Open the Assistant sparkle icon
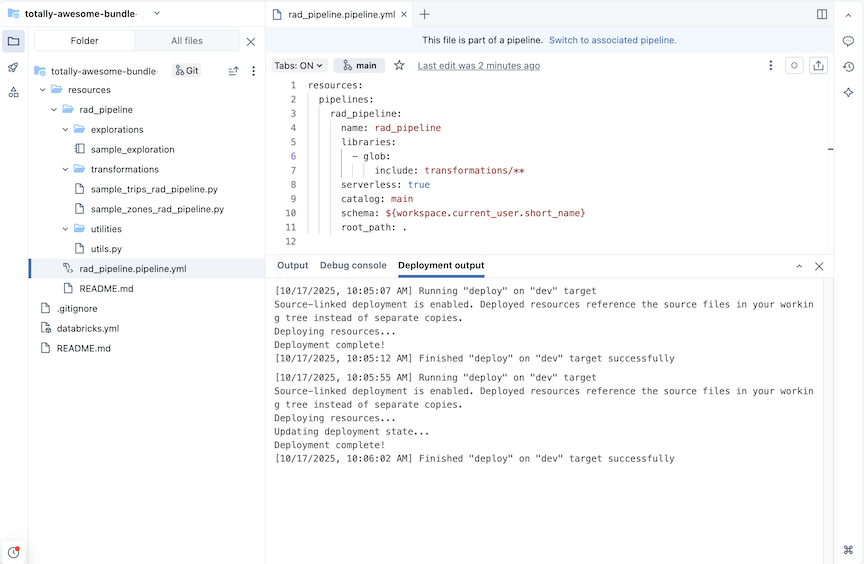Screen dimensions: 864x564 click(848, 92)
